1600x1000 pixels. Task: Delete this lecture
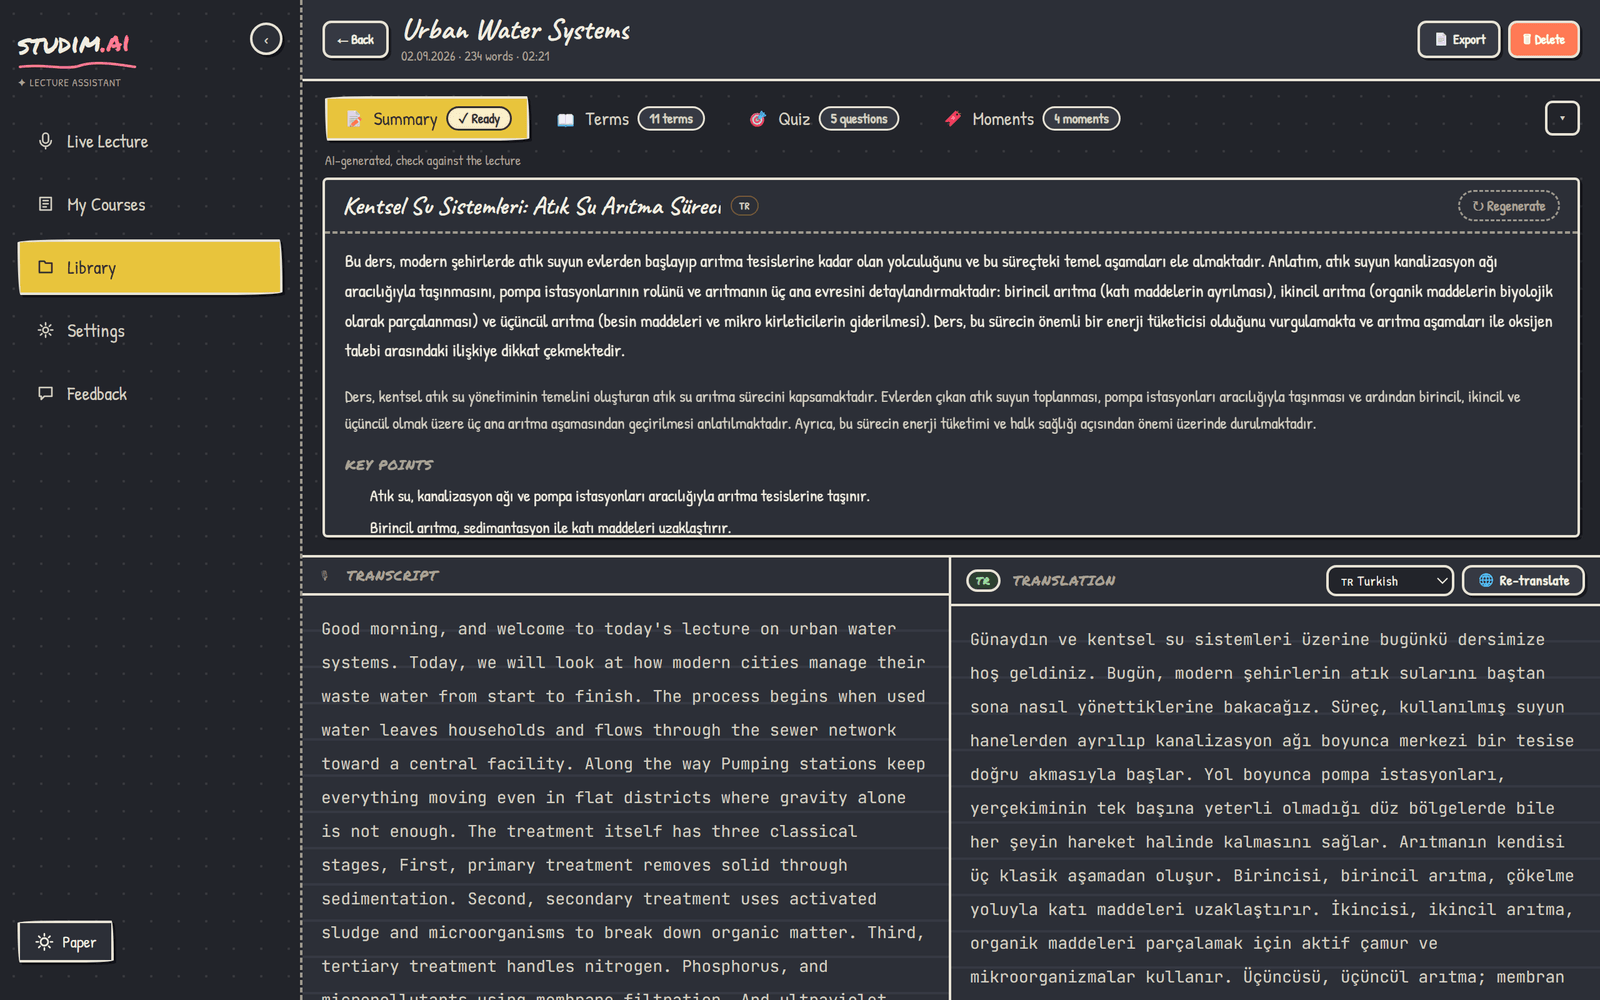tap(1543, 40)
